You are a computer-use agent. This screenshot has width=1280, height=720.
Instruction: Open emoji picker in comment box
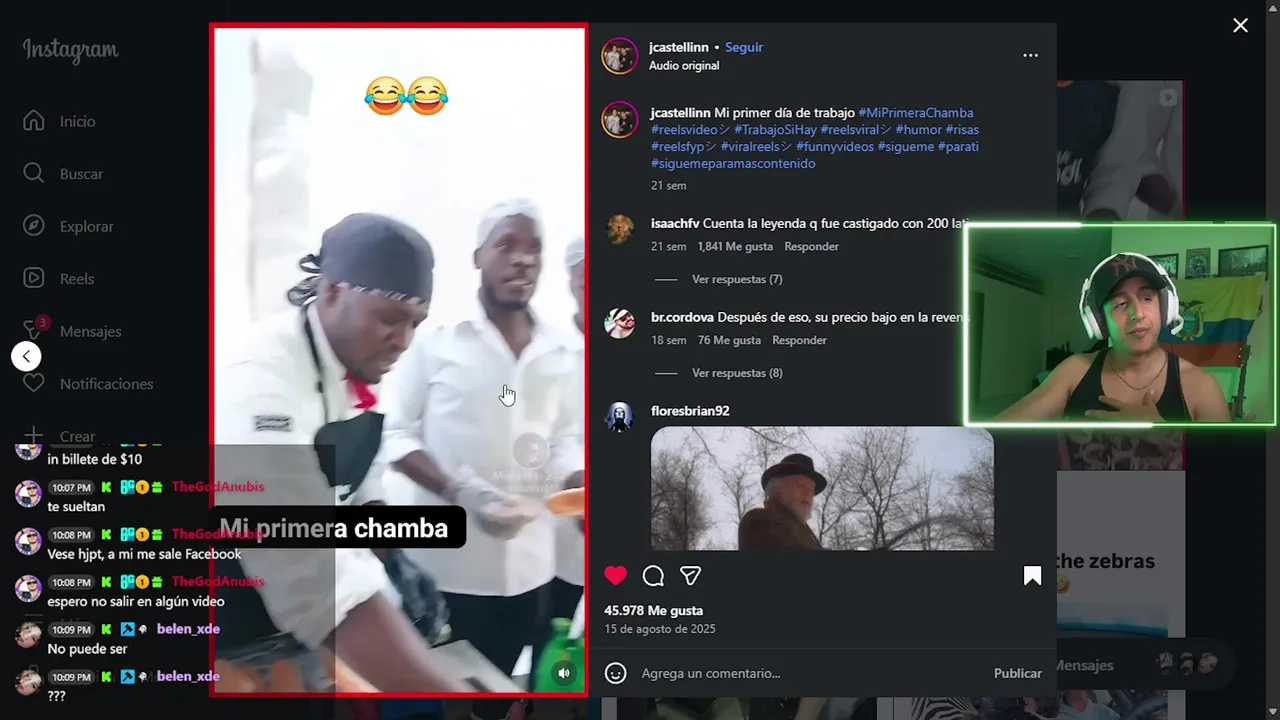tap(616, 673)
